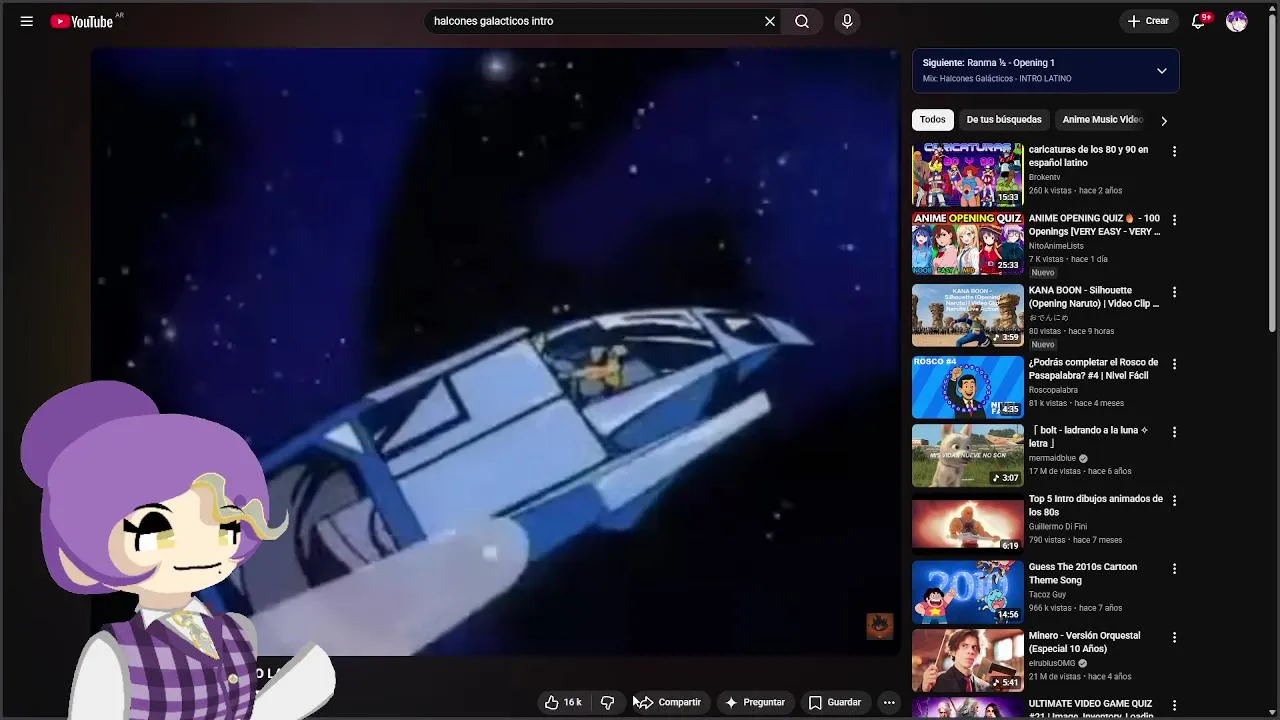Open options for ULTIMATE VIDEO GAME QUIZ video

(x=1174, y=705)
